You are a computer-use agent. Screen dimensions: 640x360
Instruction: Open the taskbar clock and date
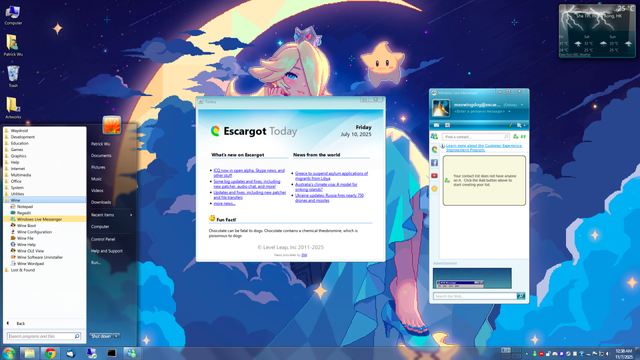(x=624, y=353)
